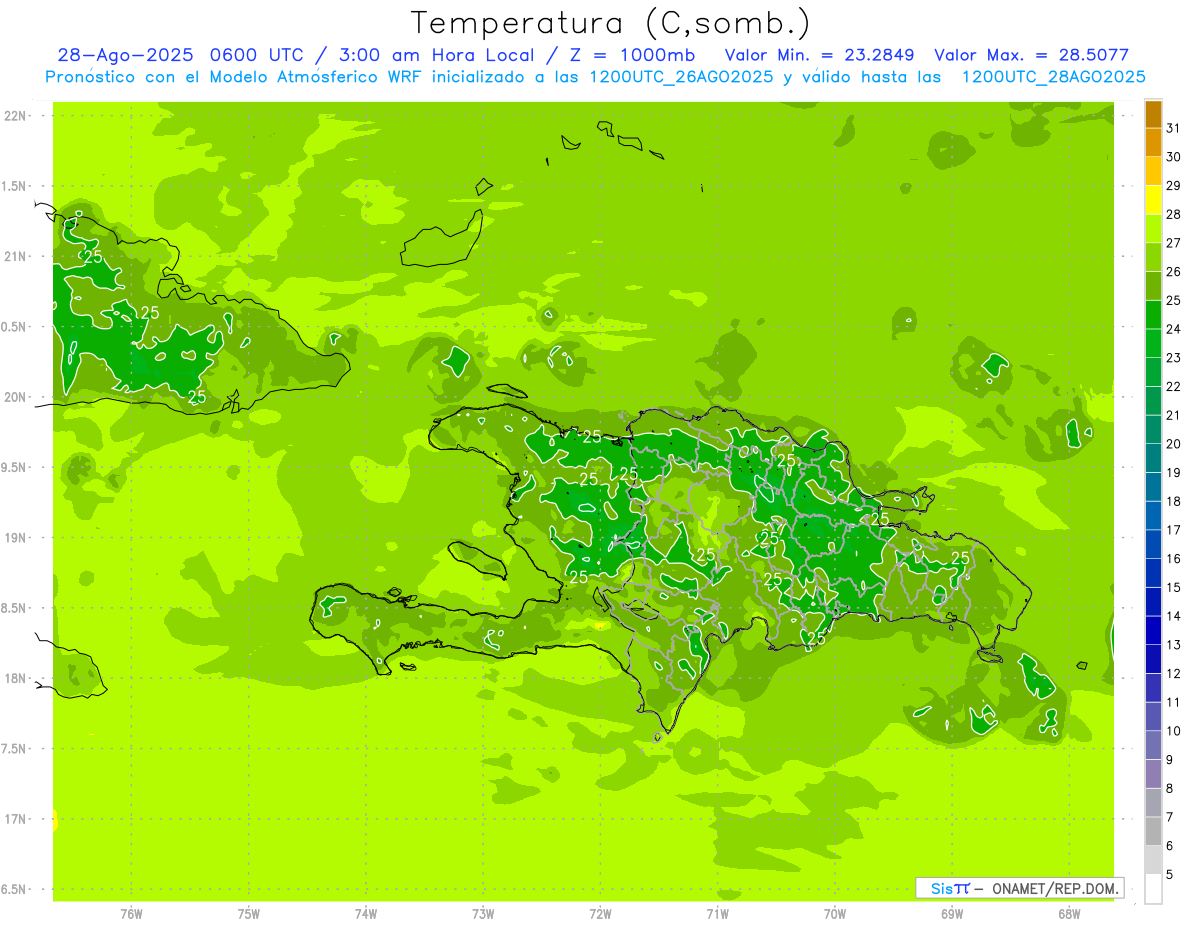Click the legend value 18
Viewport: 1200px width, 927px height.
tap(1173, 501)
